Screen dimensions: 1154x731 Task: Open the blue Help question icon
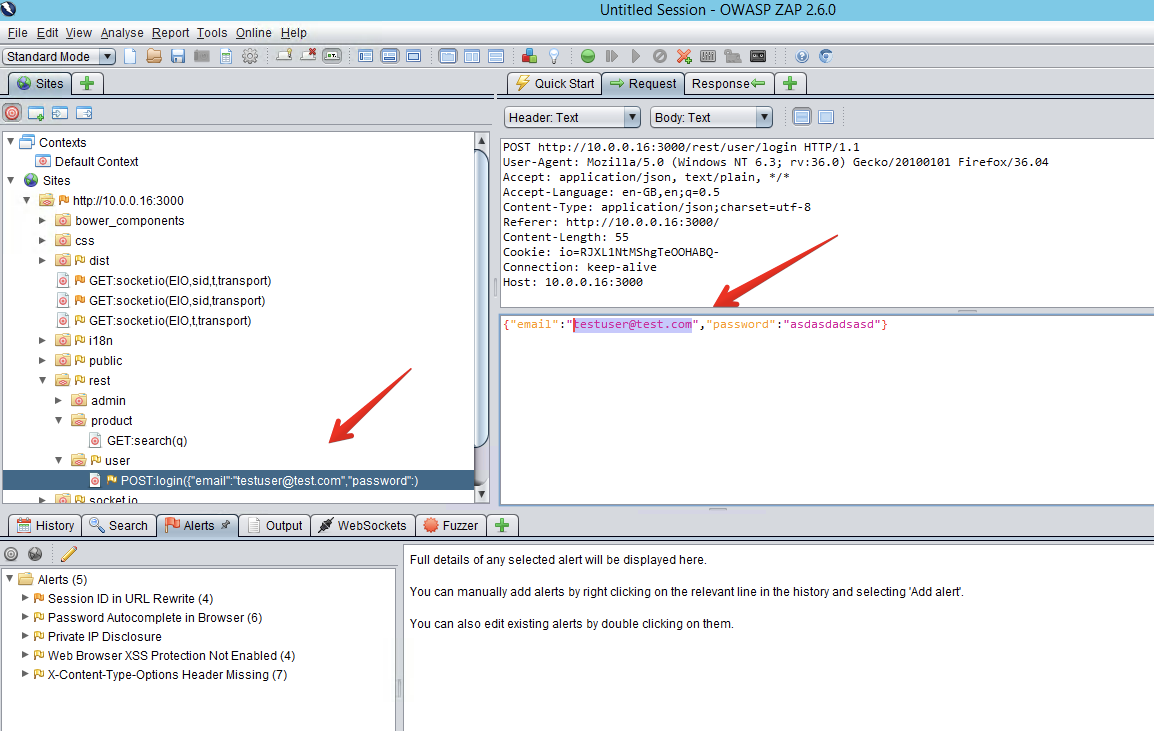[x=802, y=56]
